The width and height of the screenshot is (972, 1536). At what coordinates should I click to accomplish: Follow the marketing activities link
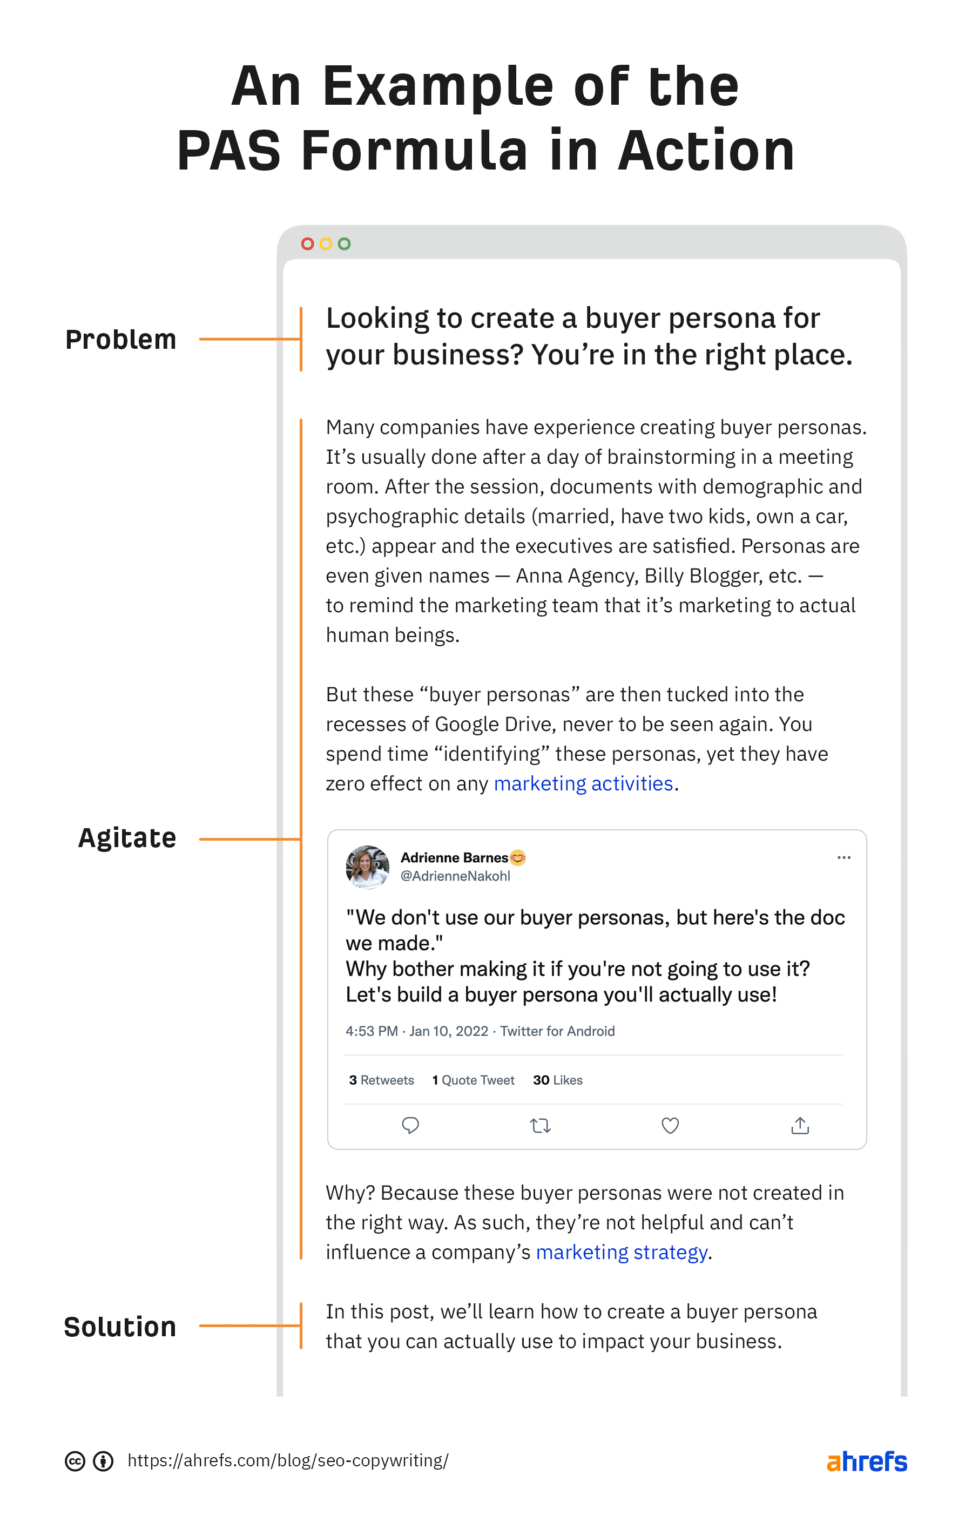pyautogui.click(x=583, y=783)
